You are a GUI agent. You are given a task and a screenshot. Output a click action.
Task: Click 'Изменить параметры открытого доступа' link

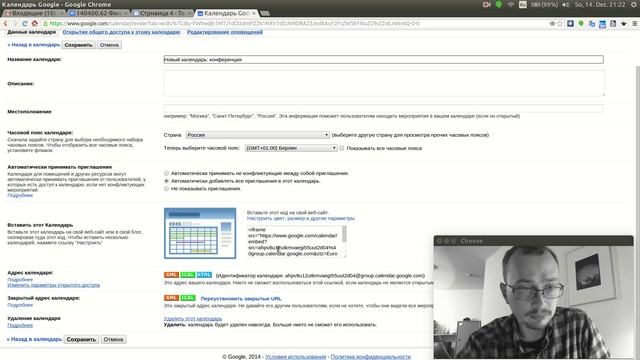(x=53, y=285)
